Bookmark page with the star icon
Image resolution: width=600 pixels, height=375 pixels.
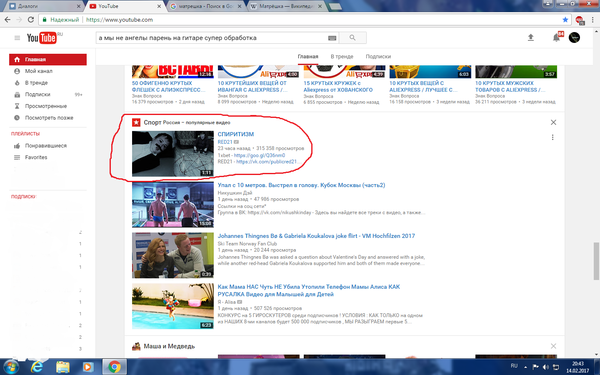pos(565,20)
